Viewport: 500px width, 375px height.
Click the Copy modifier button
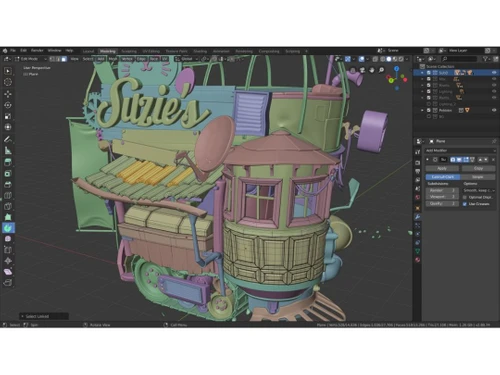tap(478, 169)
